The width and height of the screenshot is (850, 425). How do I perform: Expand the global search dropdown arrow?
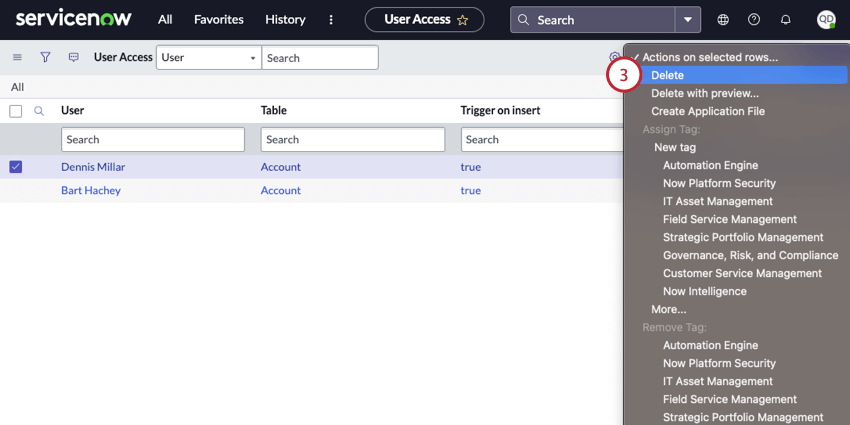click(687, 20)
